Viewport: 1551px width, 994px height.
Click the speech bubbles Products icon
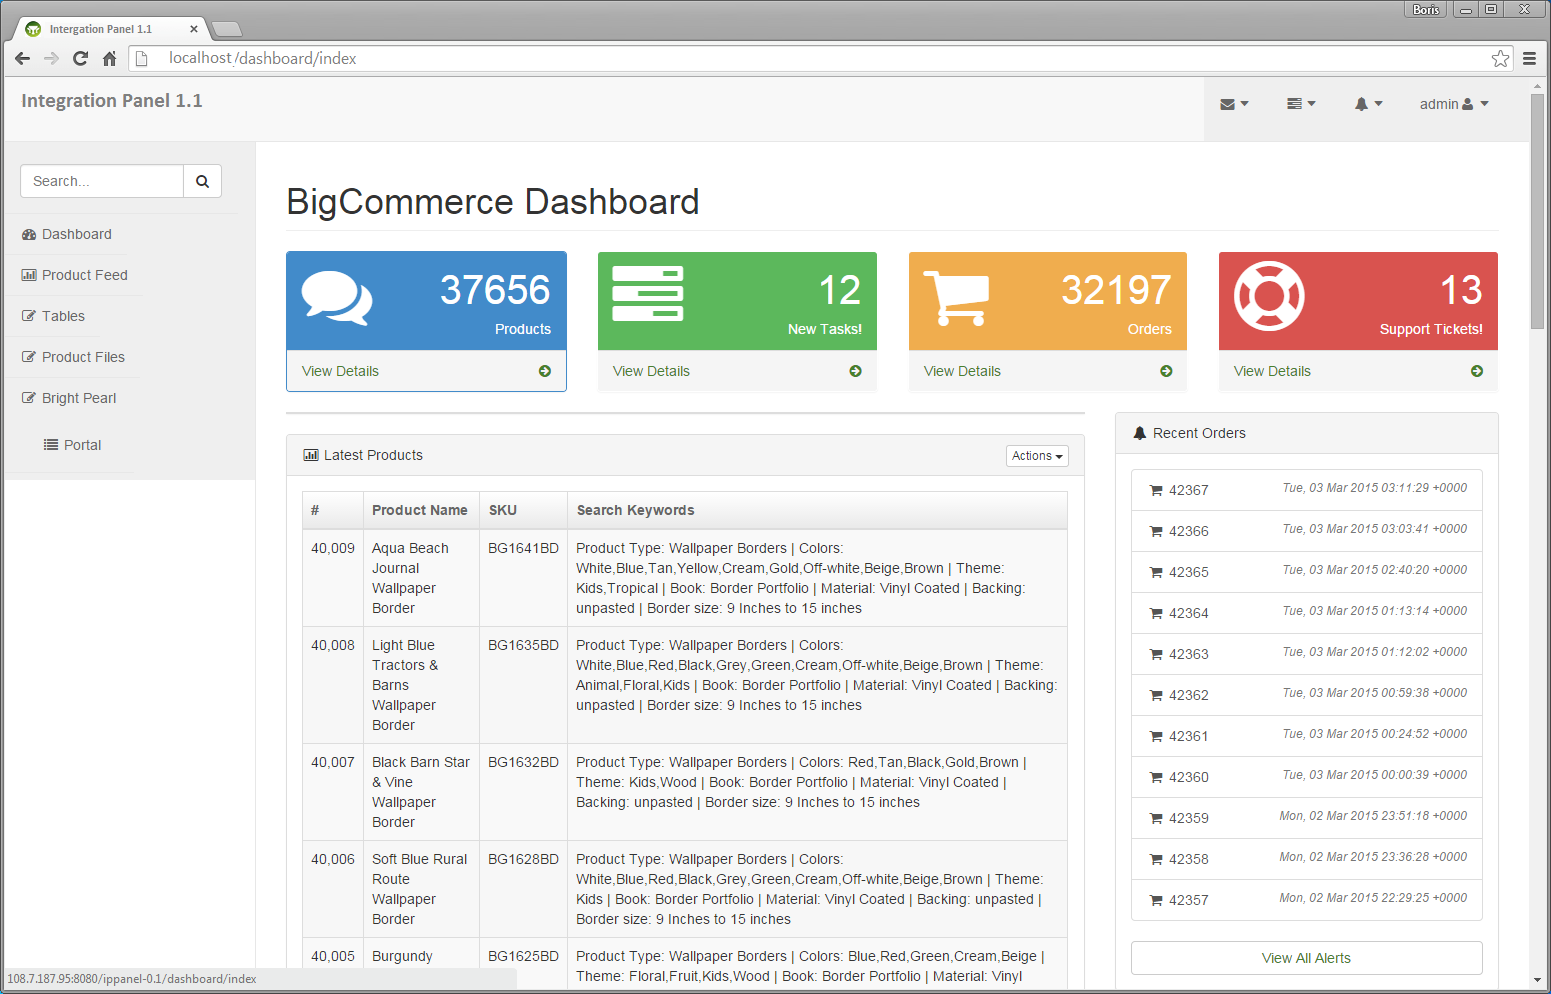(x=337, y=298)
